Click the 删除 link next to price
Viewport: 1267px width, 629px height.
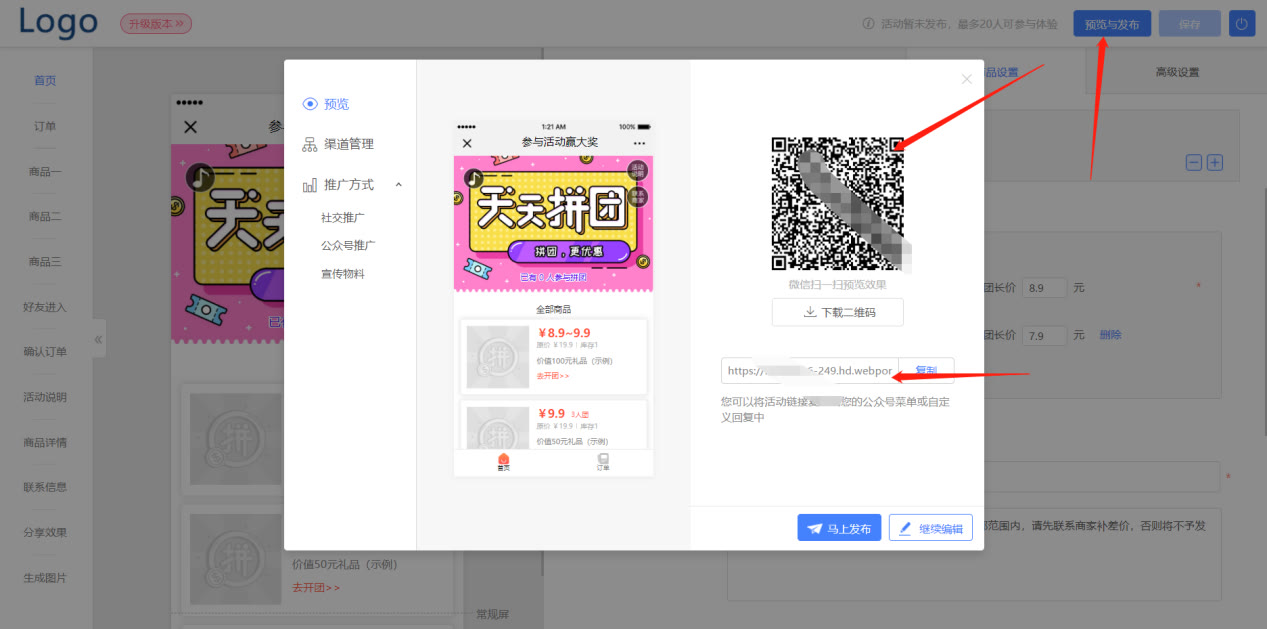[x=1110, y=334]
